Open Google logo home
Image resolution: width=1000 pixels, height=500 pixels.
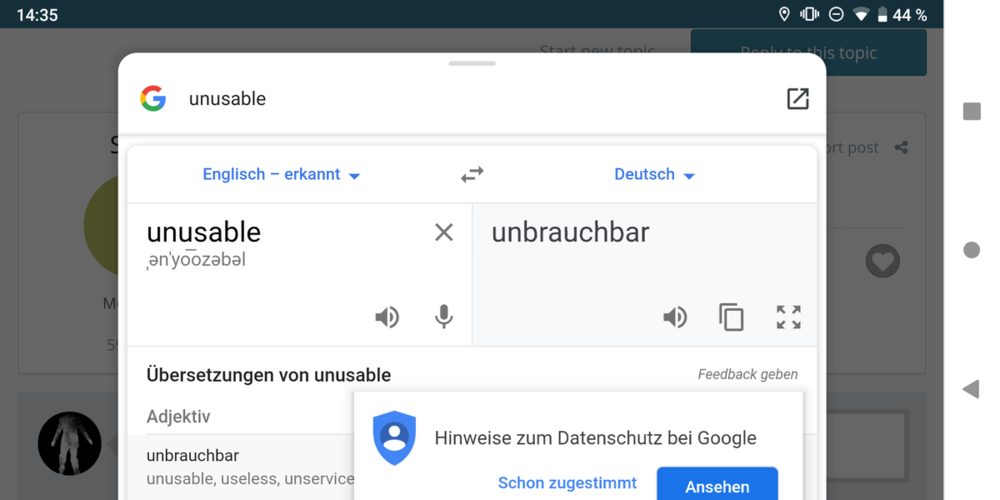[x=153, y=98]
